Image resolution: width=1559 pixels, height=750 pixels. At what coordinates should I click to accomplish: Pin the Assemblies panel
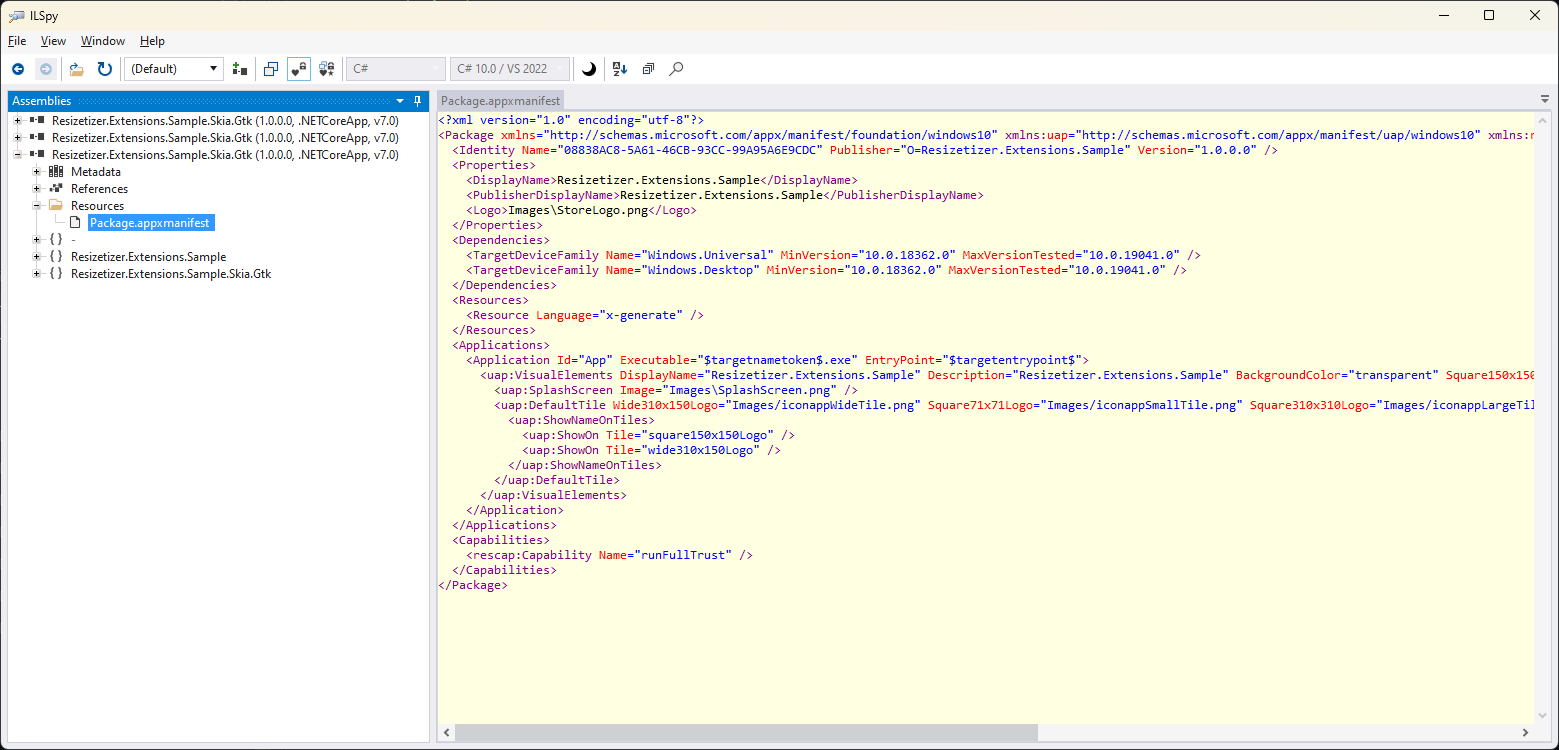click(417, 100)
